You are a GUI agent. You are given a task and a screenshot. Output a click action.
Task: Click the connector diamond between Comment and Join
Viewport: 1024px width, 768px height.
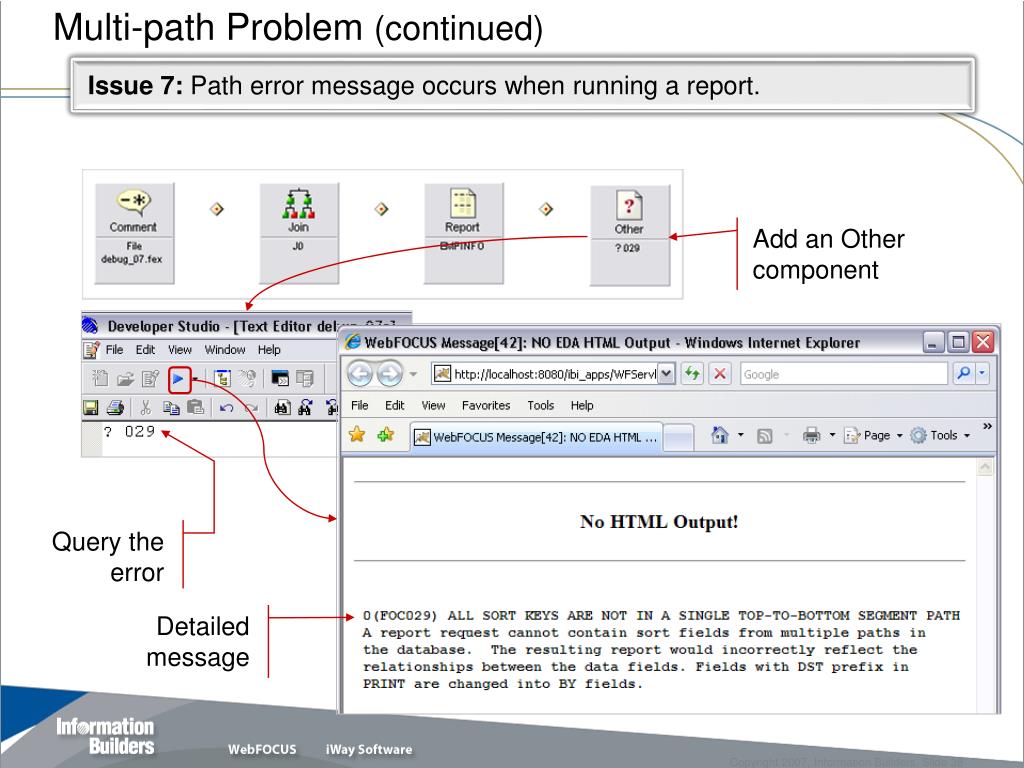[217, 209]
